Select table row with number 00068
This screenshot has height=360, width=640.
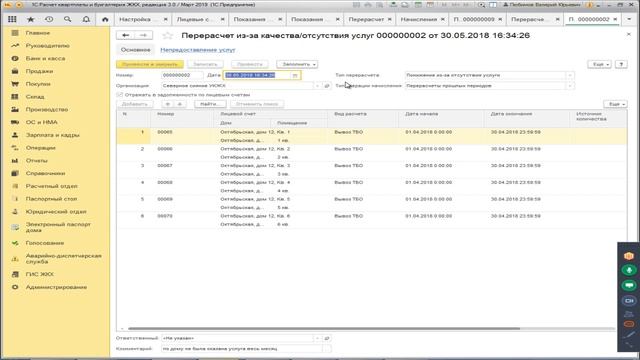pos(371,187)
